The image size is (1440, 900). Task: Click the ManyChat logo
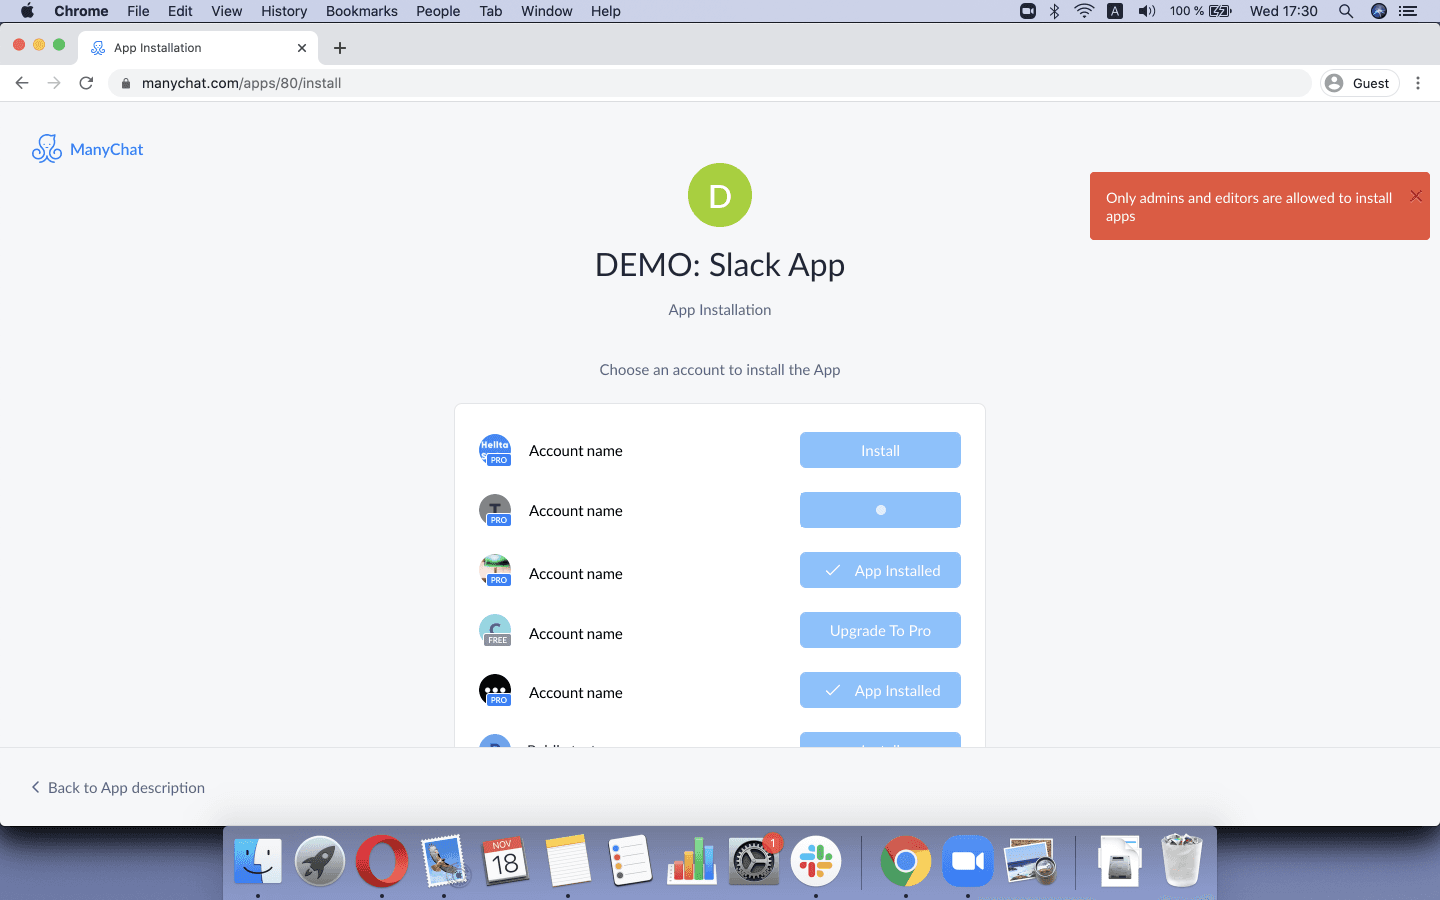(x=88, y=149)
